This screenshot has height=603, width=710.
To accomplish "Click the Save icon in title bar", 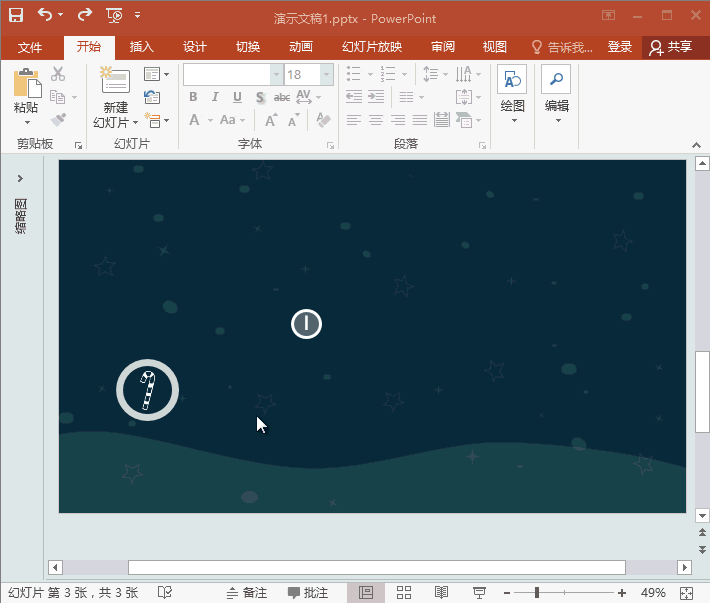I will tap(16, 15).
